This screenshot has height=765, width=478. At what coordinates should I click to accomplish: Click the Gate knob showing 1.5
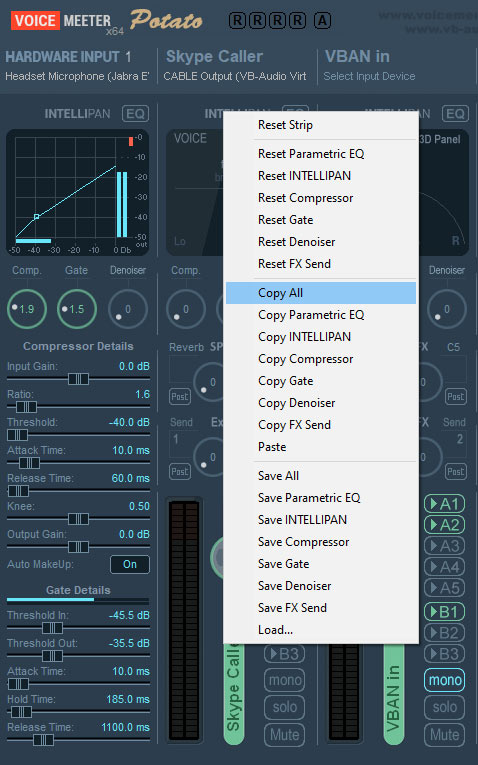(77, 309)
